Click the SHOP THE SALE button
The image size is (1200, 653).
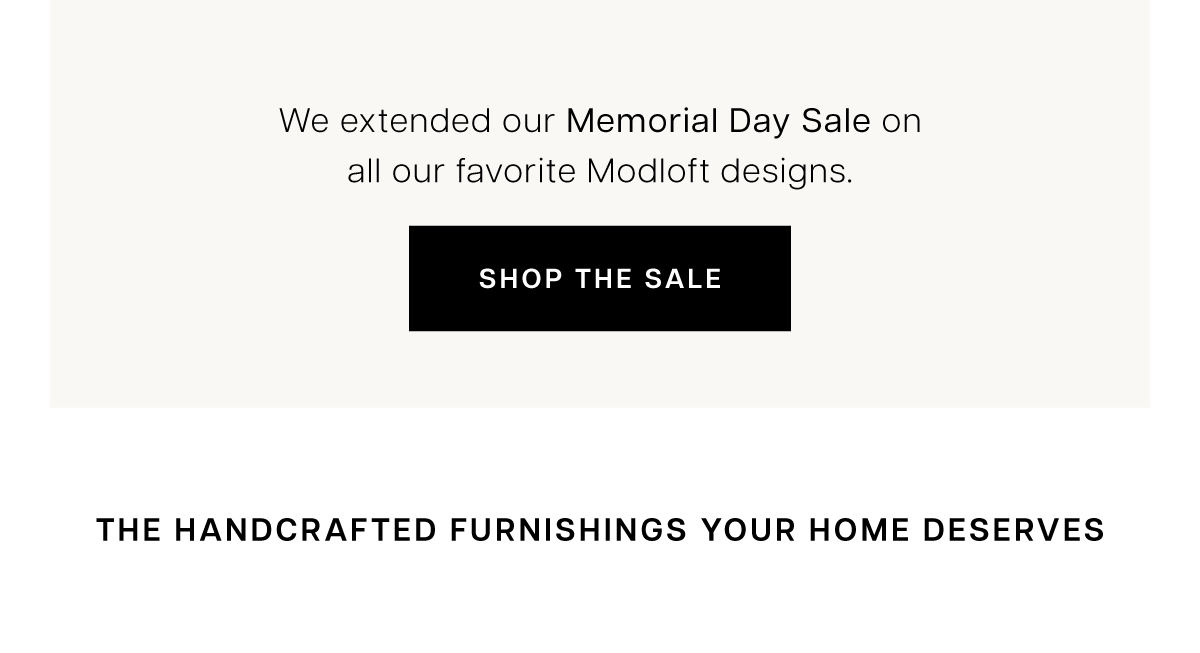tap(600, 278)
